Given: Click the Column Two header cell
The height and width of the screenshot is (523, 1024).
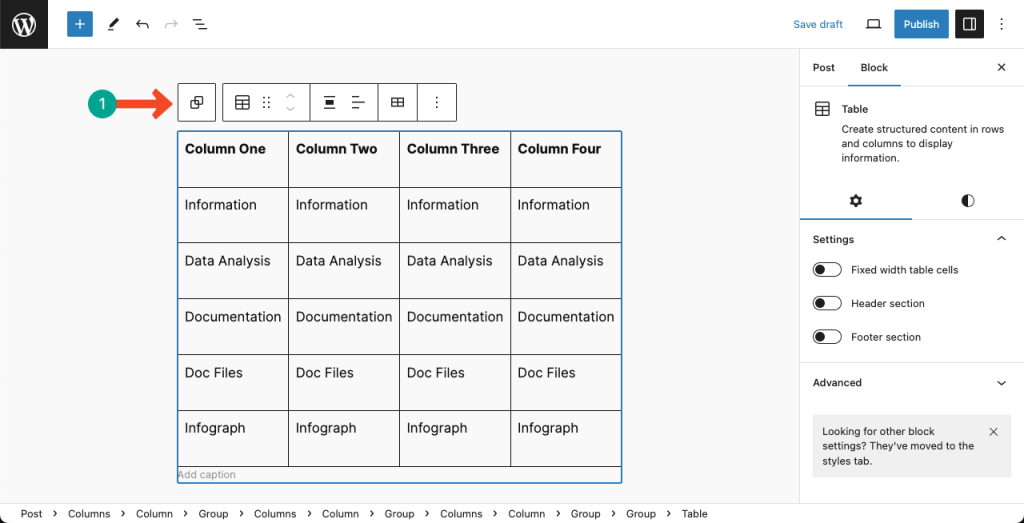Looking at the screenshot, I should [x=344, y=159].
